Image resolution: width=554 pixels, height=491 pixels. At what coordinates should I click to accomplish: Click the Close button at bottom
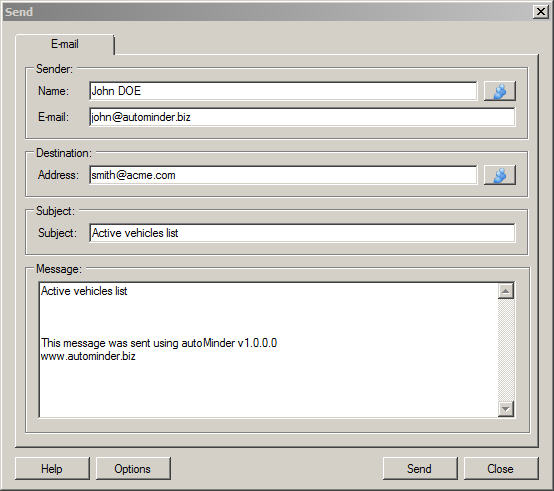pyautogui.click(x=501, y=468)
